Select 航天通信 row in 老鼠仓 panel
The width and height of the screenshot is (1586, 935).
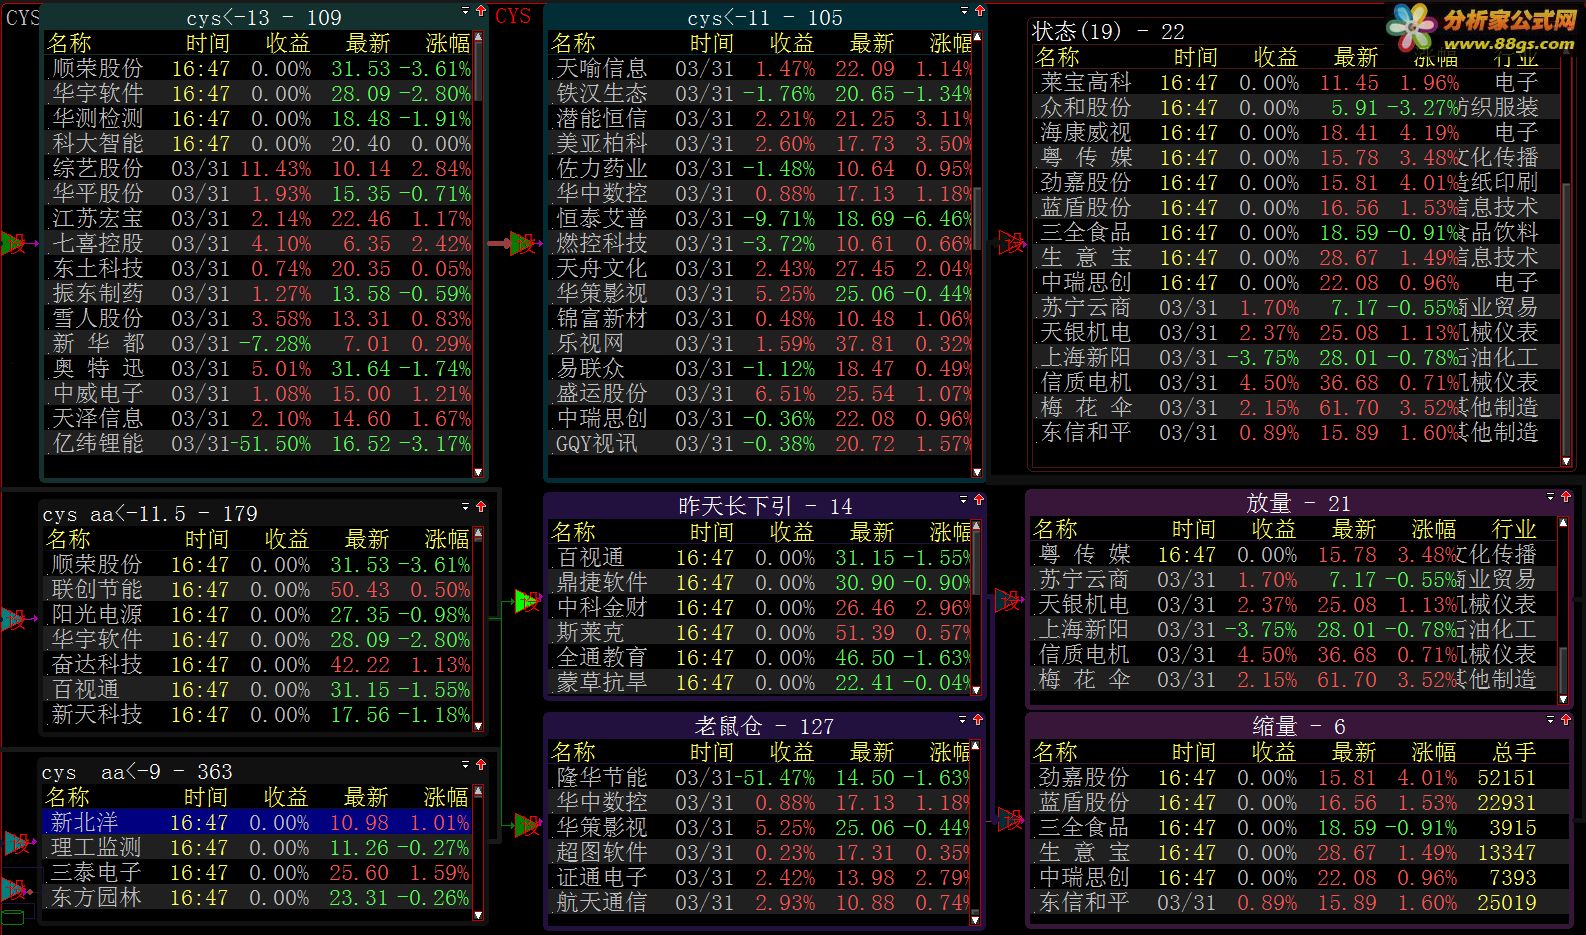click(761, 902)
